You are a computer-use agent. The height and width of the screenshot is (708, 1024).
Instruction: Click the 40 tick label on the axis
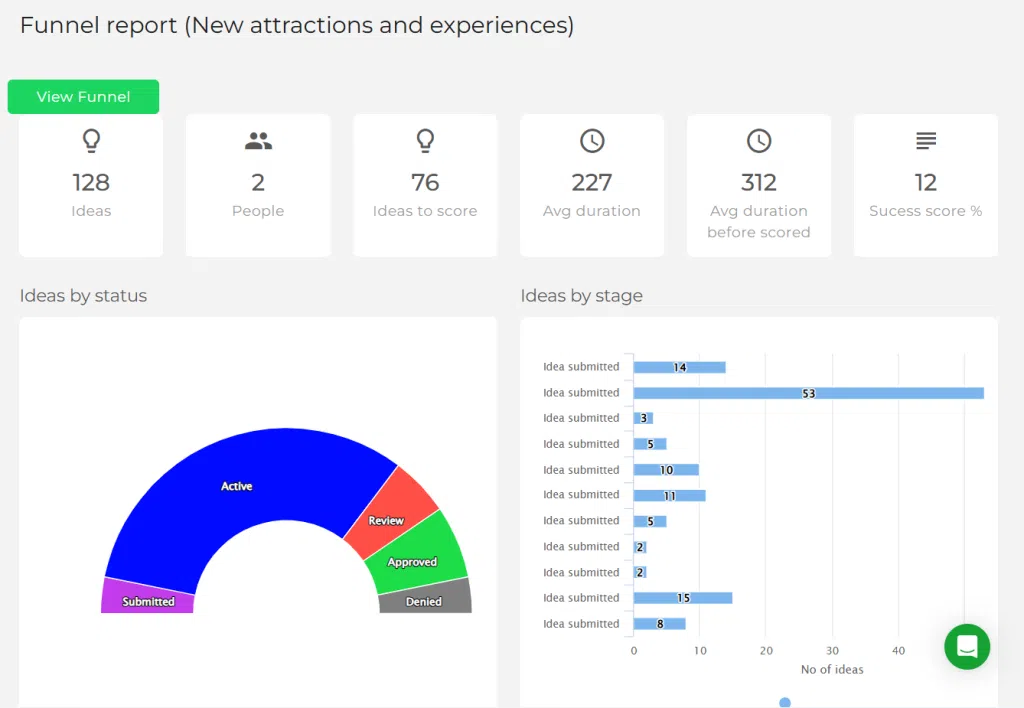[x=899, y=651]
